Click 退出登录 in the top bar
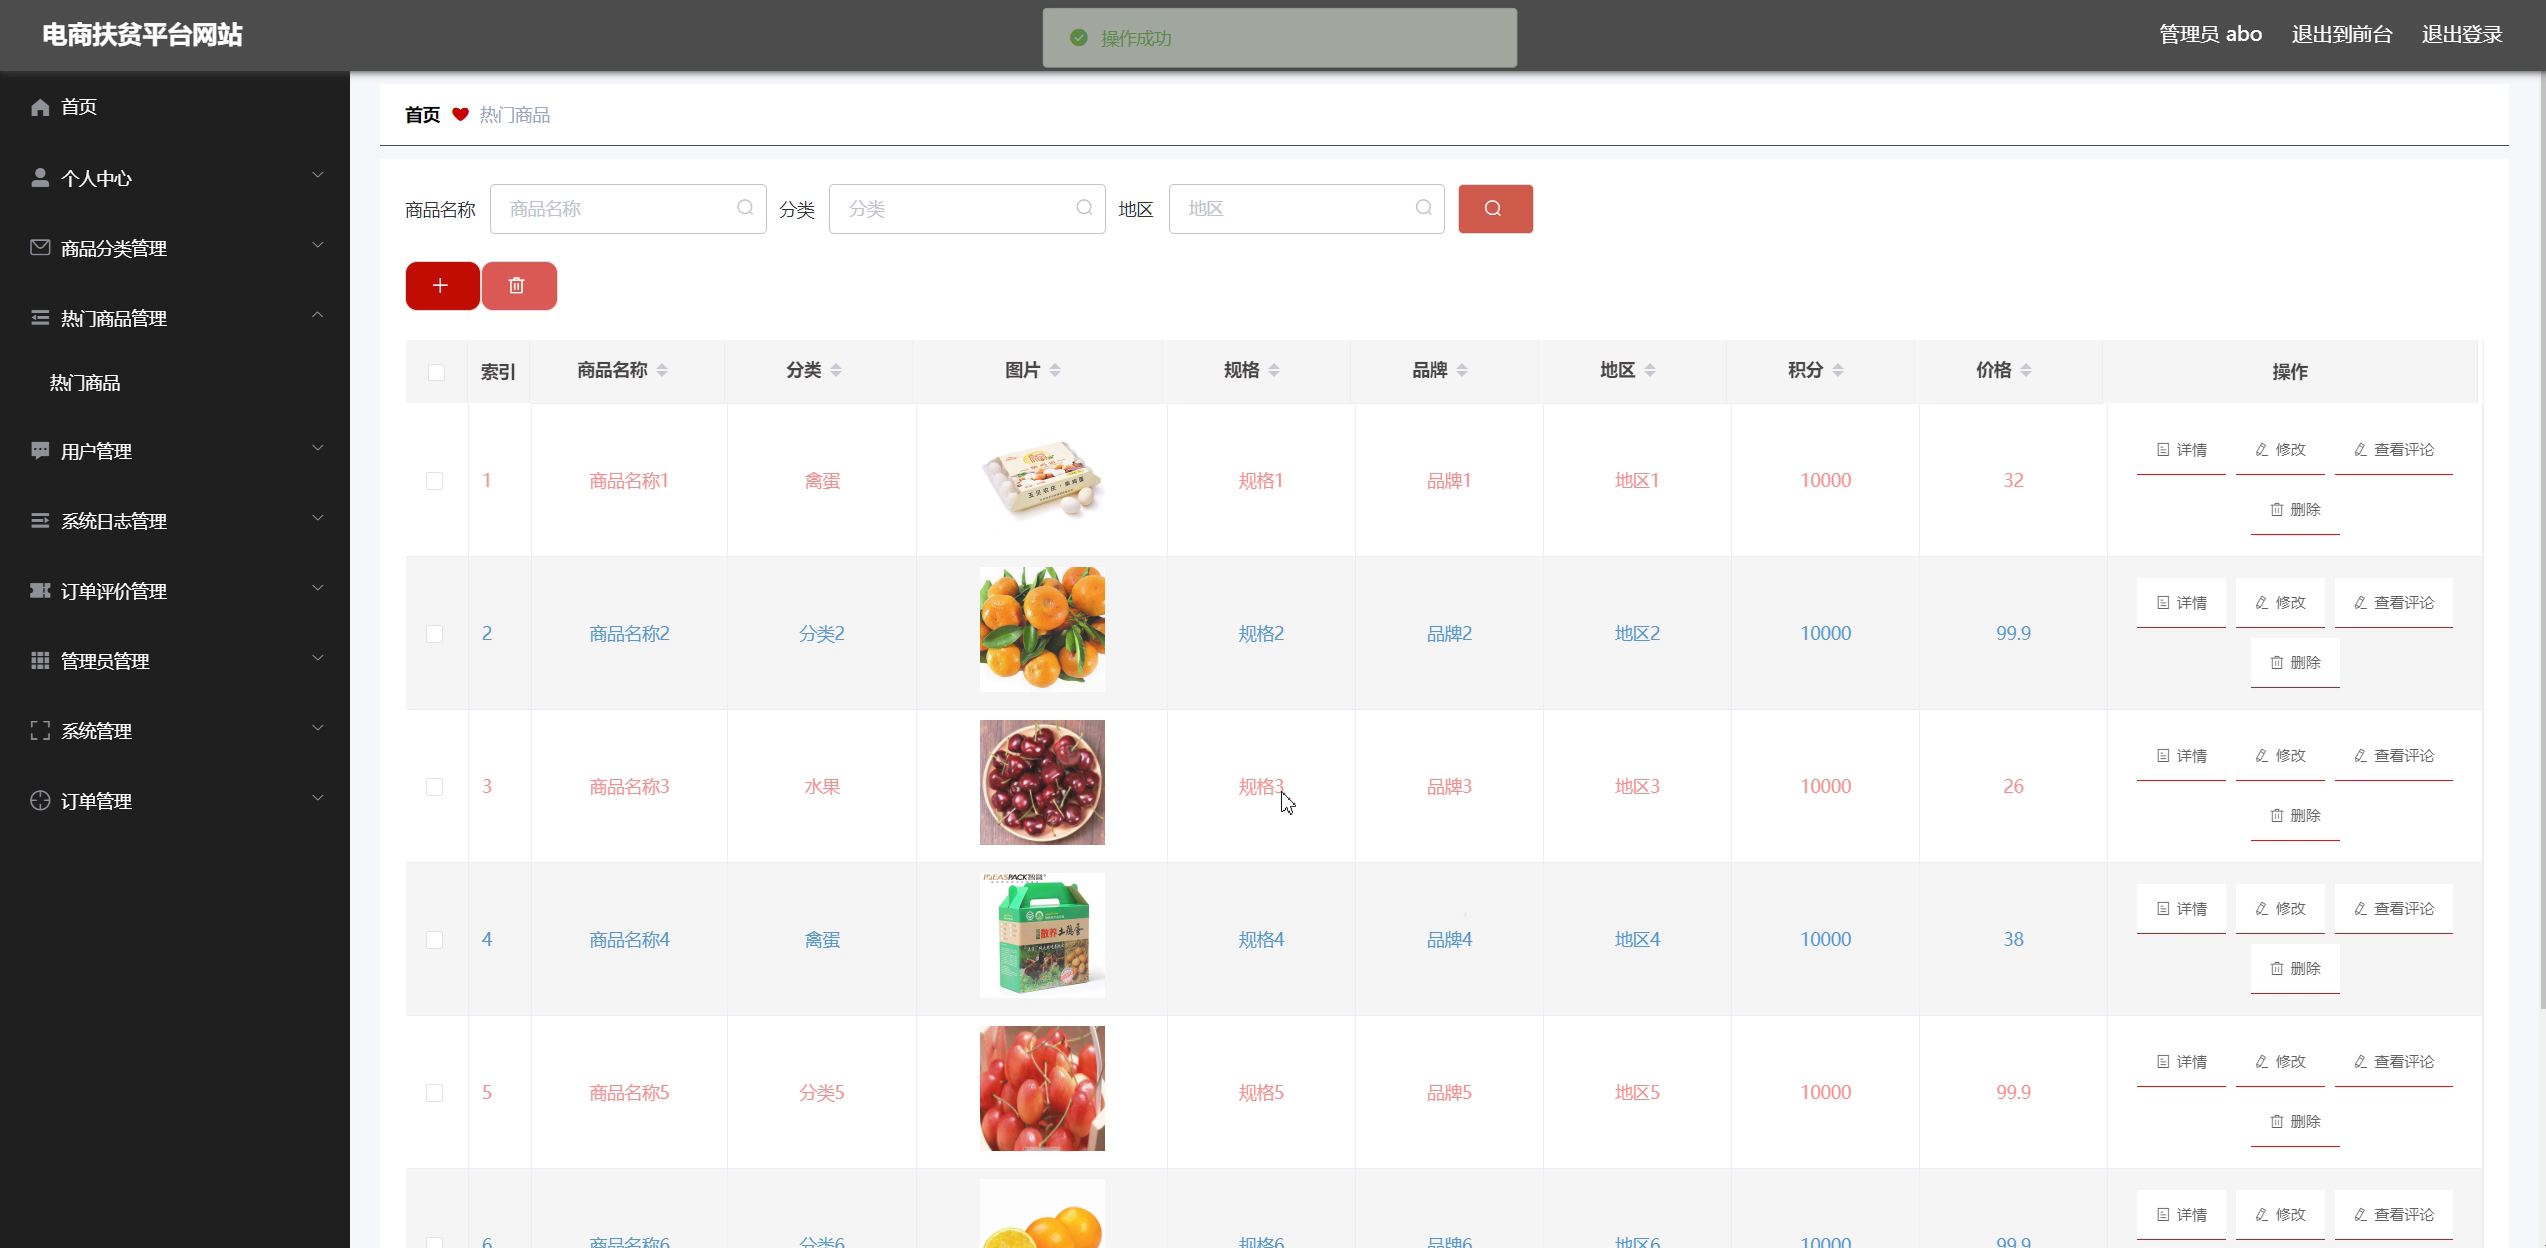Viewport: 2546px width, 1248px height. click(2462, 35)
